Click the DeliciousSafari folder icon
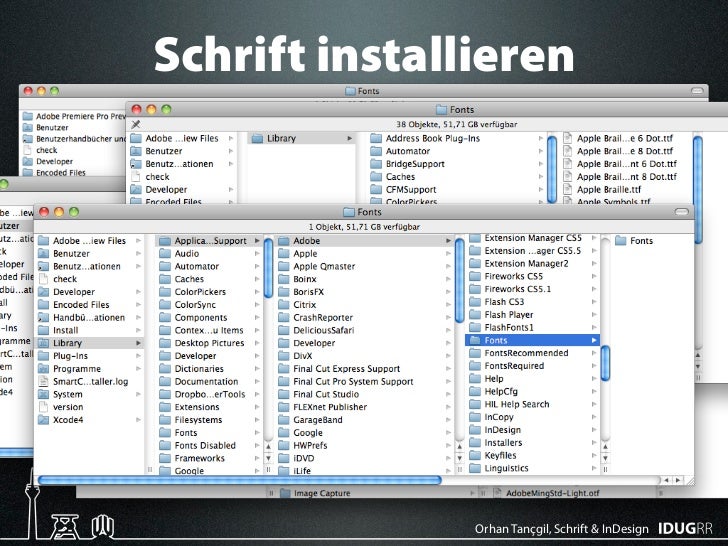This screenshot has width=728, height=546. point(283,330)
